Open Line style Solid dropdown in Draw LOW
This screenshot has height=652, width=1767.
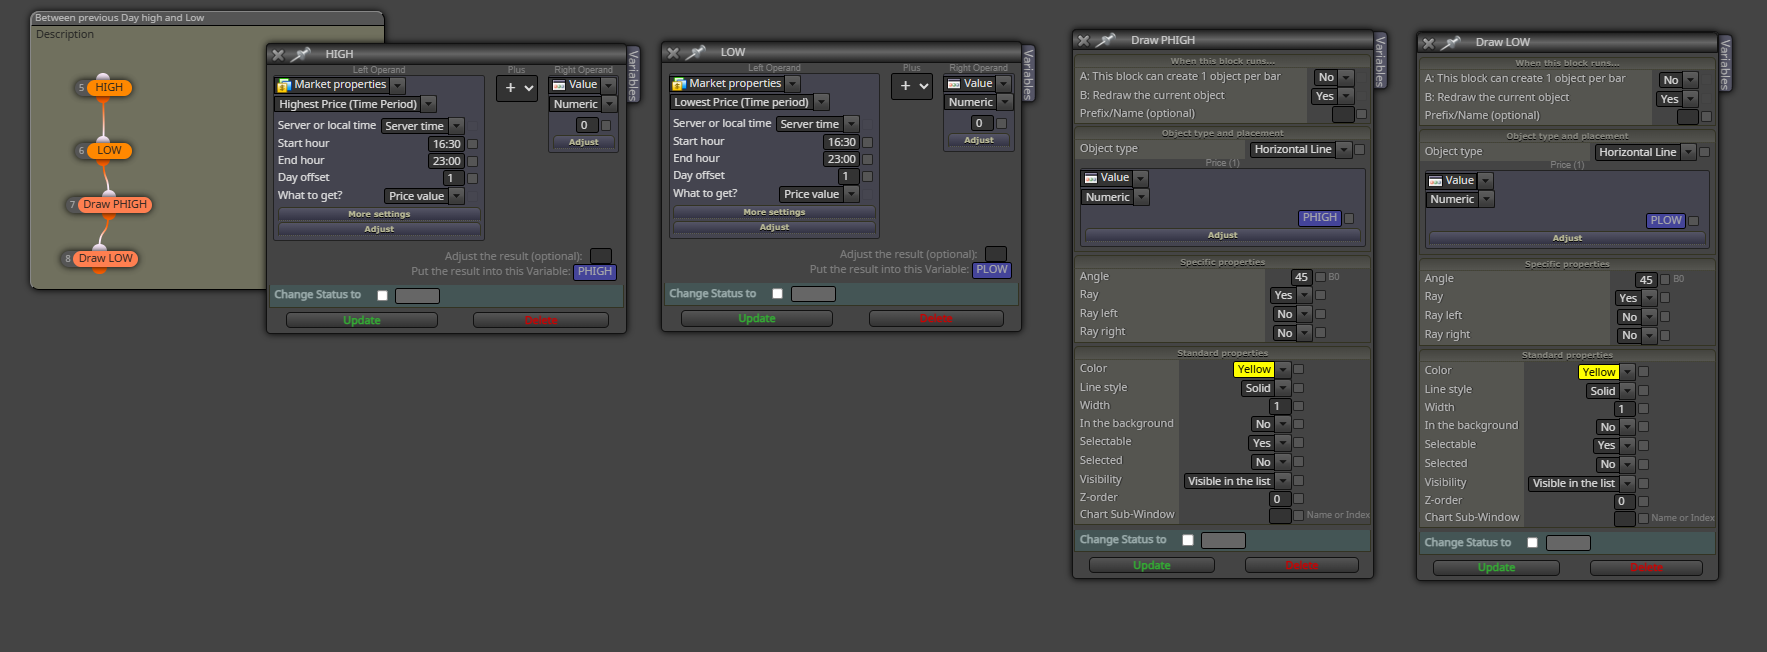coord(1610,391)
